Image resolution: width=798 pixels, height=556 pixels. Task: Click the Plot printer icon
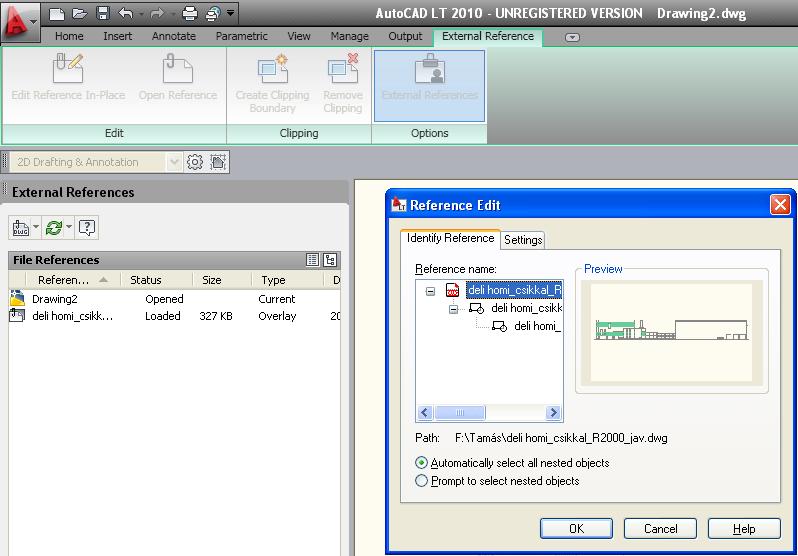(x=189, y=13)
